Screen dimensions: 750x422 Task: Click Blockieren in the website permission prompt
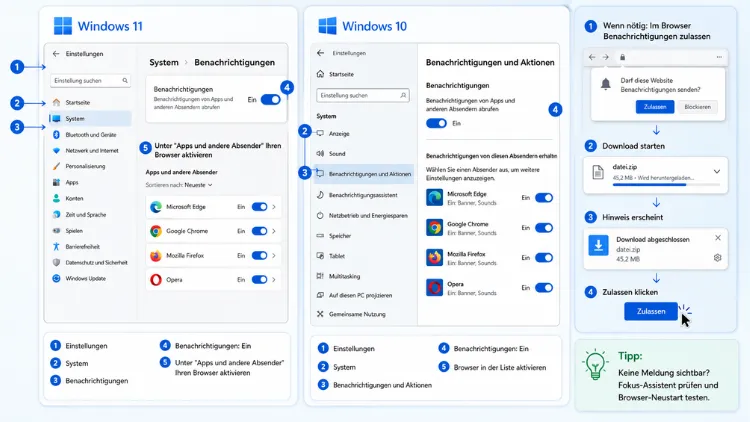(697, 107)
